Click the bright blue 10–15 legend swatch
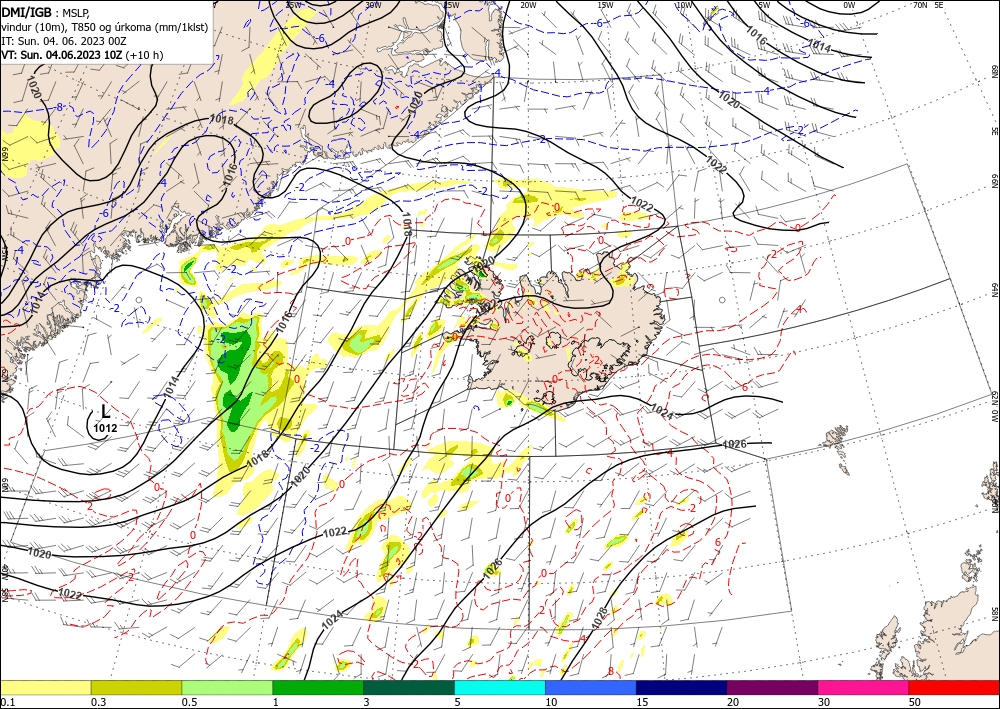1000x709 pixels. point(591,687)
